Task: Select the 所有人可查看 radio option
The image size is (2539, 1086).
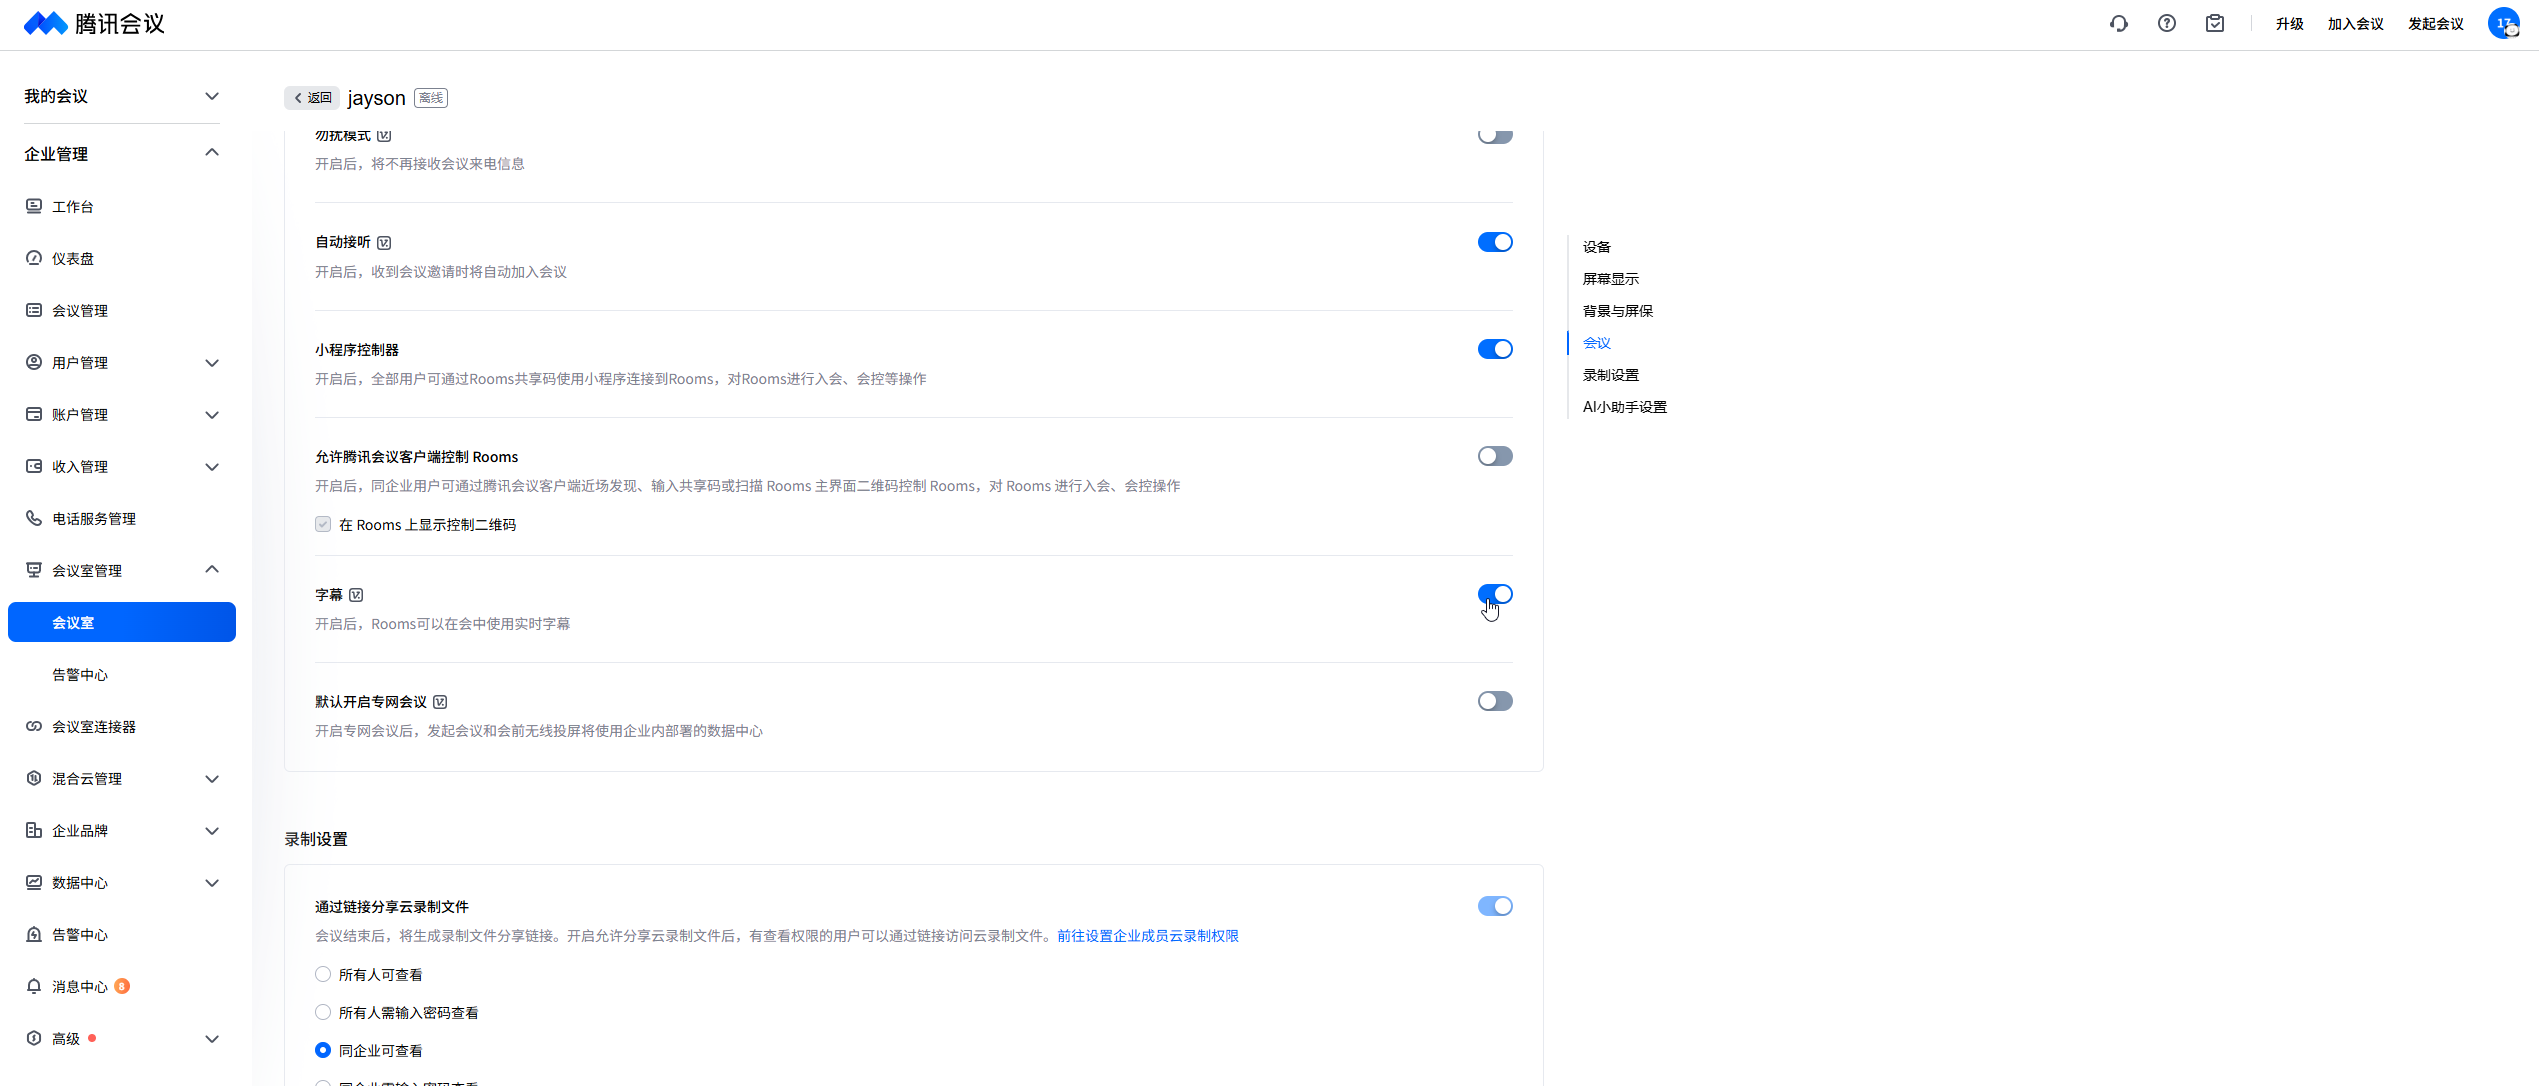Action: [323, 974]
